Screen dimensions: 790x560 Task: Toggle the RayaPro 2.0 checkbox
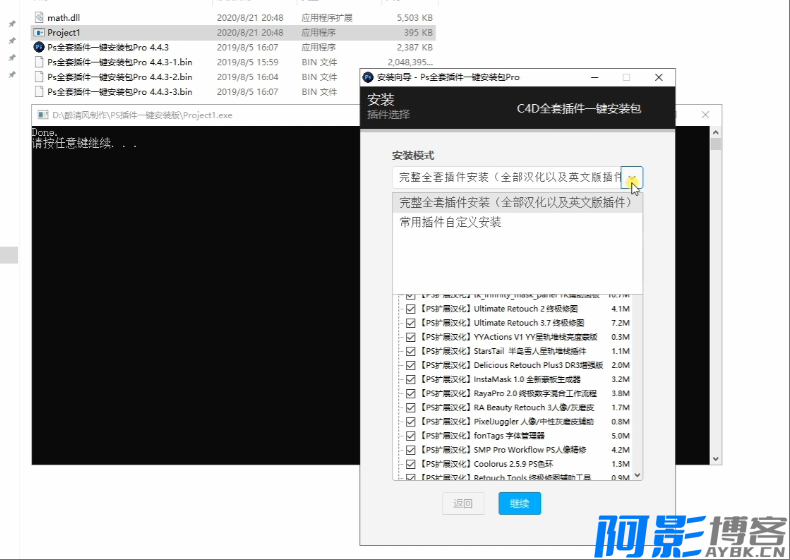click(x=410, y=394)
